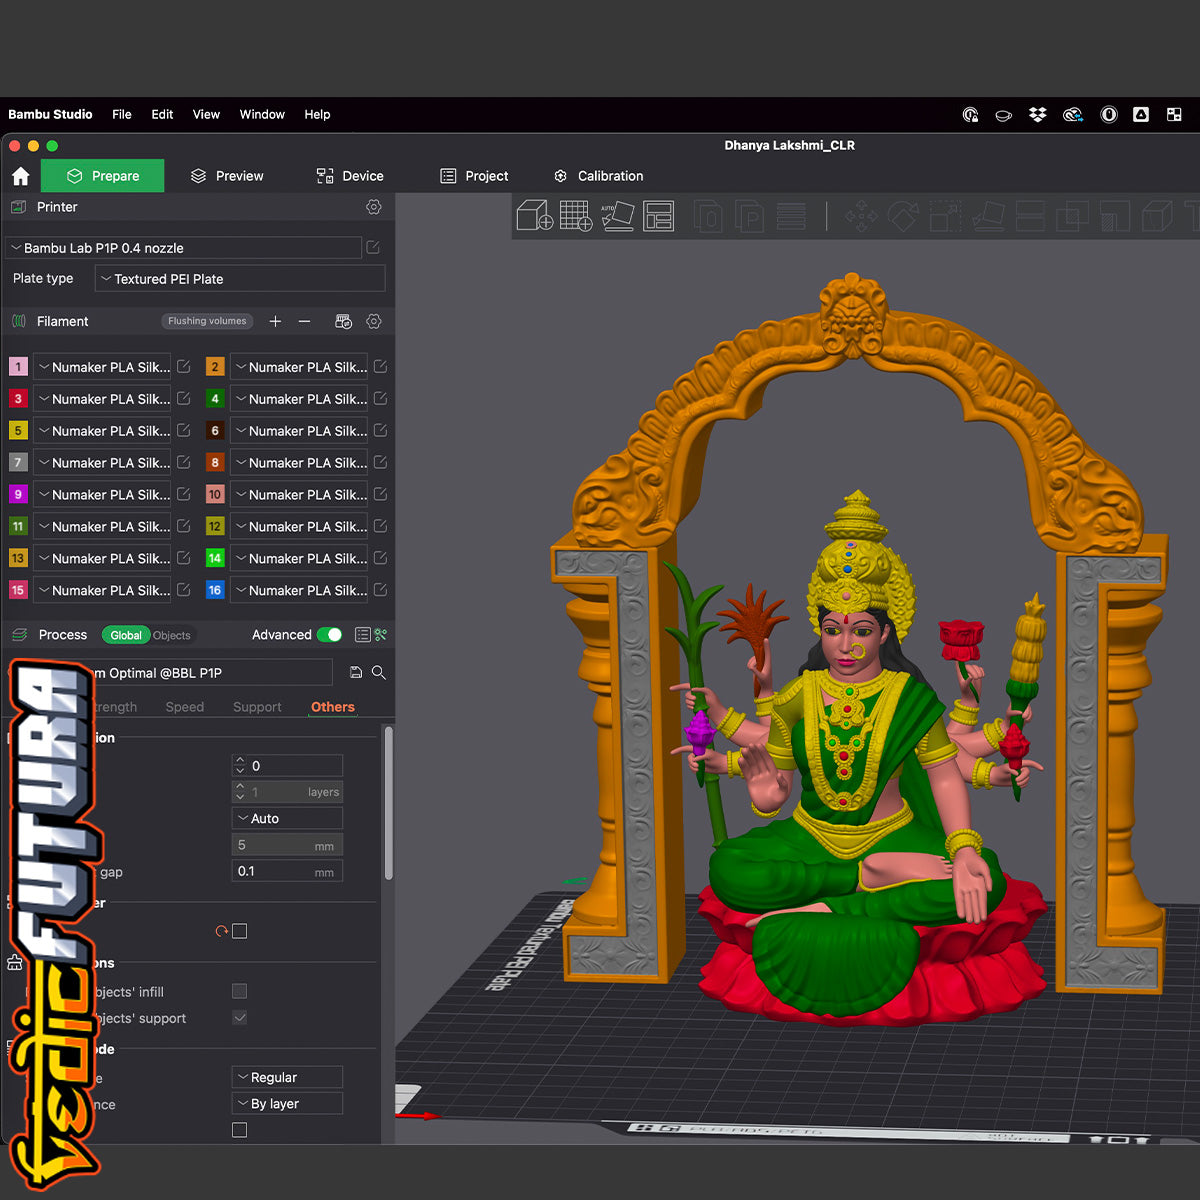Viewport: 1200px width, 1200px height.
Task: Click the Arrange all objects icon
Action: pyautogui.click(x=658, y=215)
